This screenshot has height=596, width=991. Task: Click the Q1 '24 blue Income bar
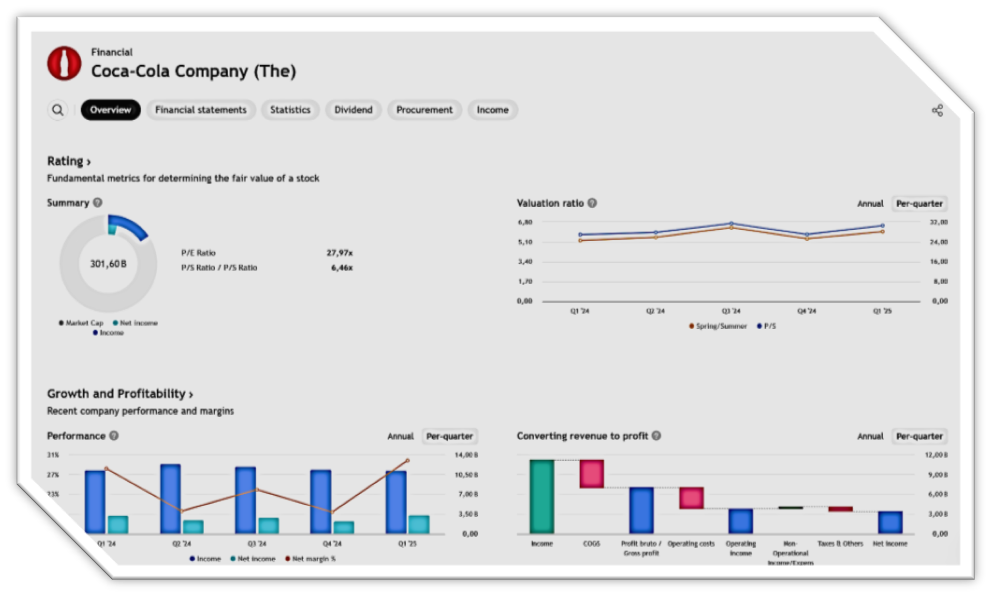click(x=95, y=502)
